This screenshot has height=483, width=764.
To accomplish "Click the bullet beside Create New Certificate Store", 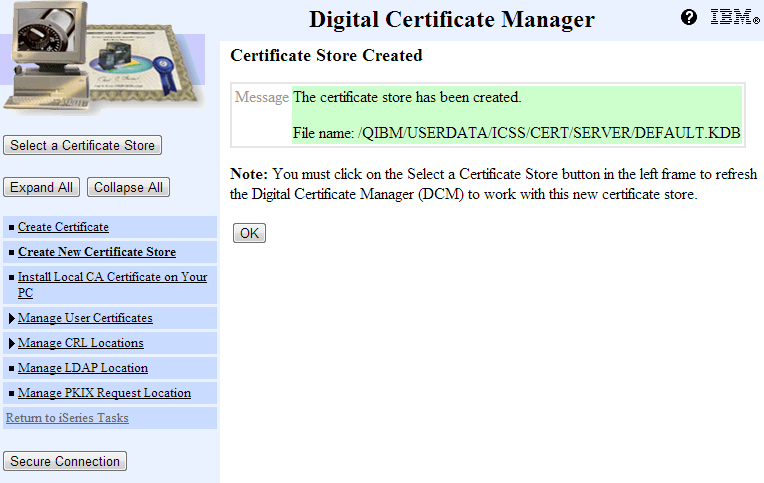I will [12, 252].
